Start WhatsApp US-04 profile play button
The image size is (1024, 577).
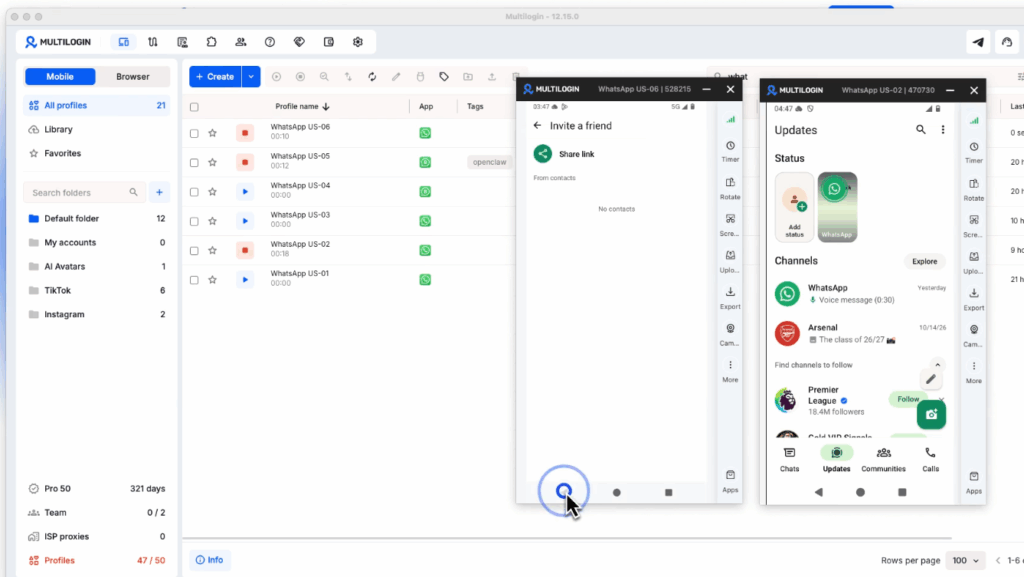pos(245,192)
